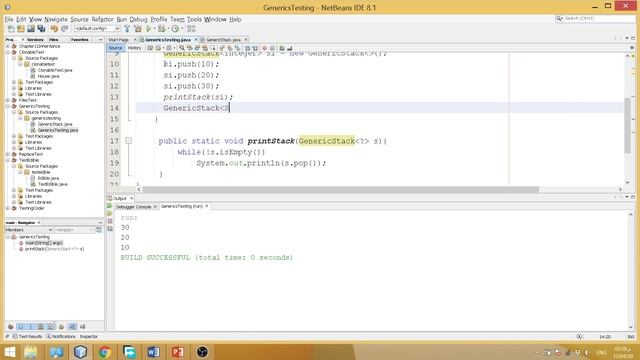Toggle Show Fields filter in Navigator
This screenshot has height=360, width=640.
20,327
